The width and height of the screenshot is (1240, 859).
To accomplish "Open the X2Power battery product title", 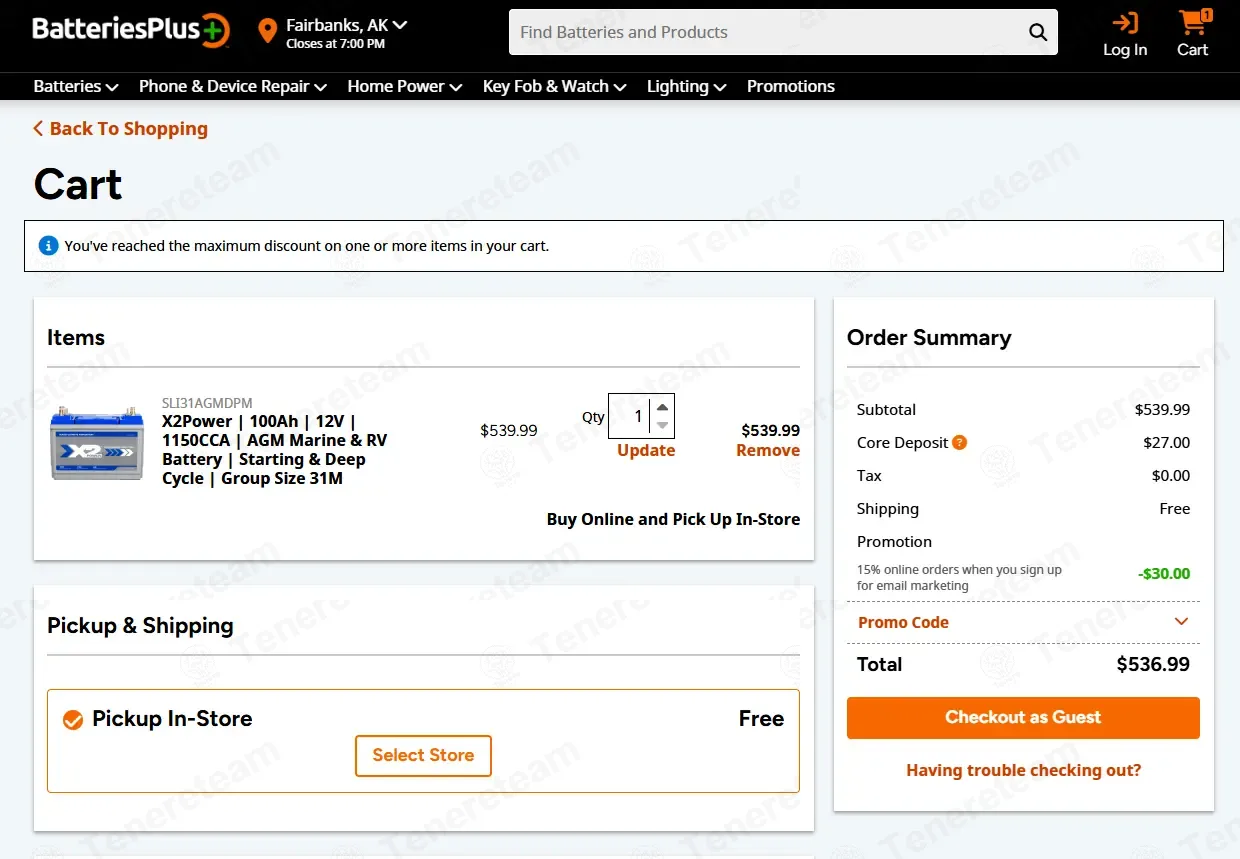I will (x=275, y=450).
